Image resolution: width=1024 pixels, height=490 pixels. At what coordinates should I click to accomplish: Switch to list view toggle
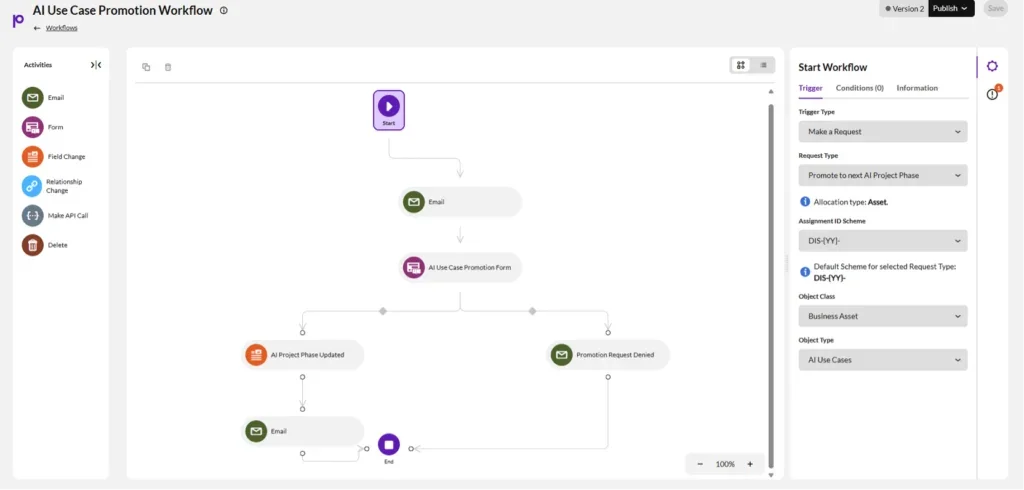763,65
